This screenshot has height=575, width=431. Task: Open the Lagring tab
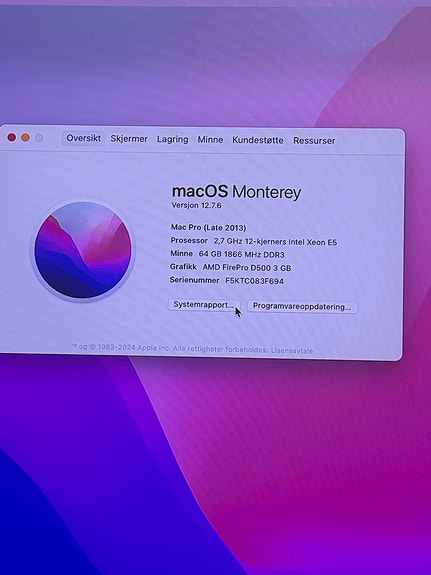pos(173,139)
